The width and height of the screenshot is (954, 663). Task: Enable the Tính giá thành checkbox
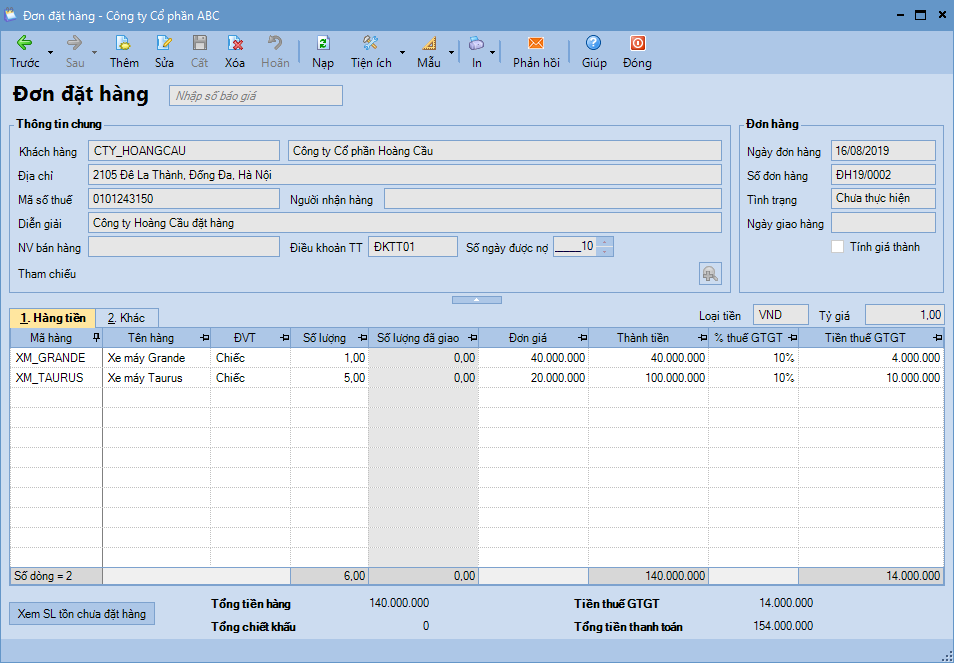point(838,247)
